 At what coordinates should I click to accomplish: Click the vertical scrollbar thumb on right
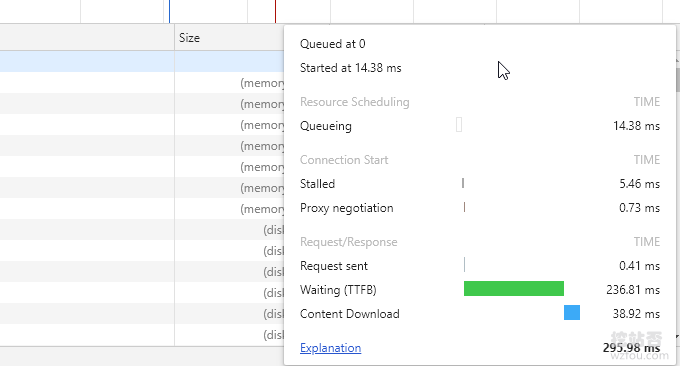click(x=677, y=80)
